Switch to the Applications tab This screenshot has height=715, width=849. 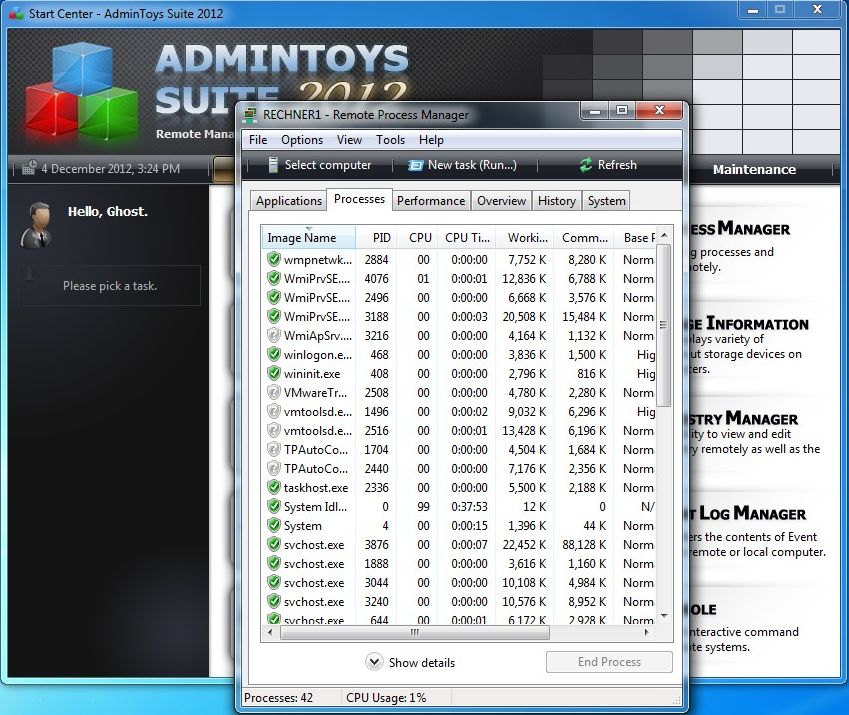(x=289, y=201)
